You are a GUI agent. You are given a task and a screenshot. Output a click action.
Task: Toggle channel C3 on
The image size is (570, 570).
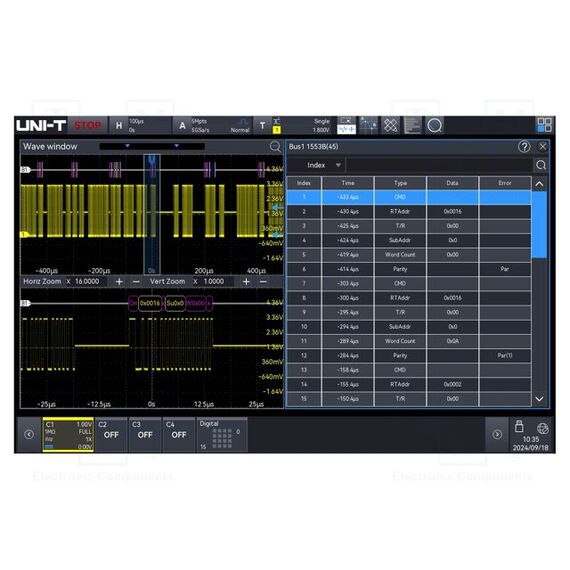[145, 435]
